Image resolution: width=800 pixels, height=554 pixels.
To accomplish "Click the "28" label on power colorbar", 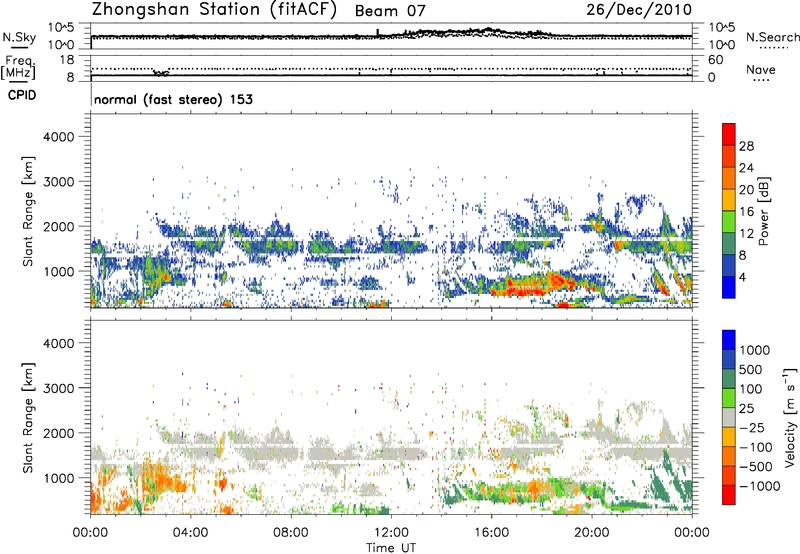I will [746, 146].
